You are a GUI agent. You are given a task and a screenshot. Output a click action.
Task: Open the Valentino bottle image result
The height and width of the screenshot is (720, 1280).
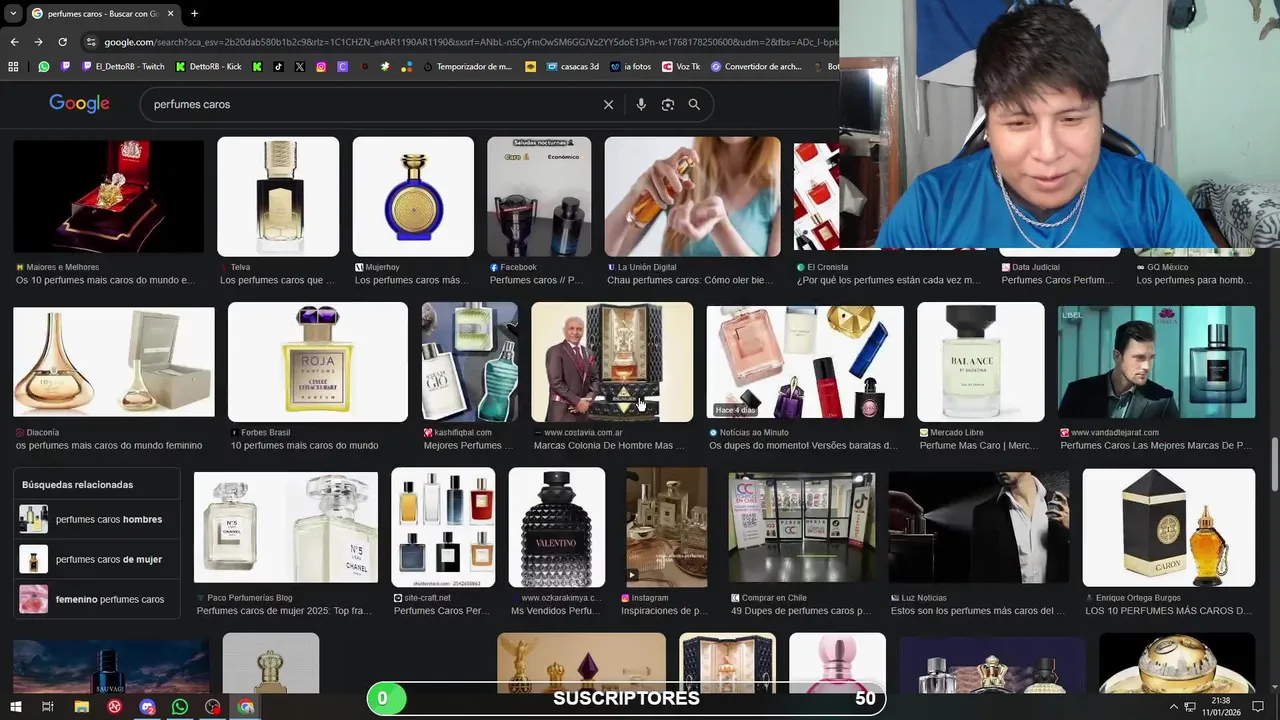[x=557, y=527]
